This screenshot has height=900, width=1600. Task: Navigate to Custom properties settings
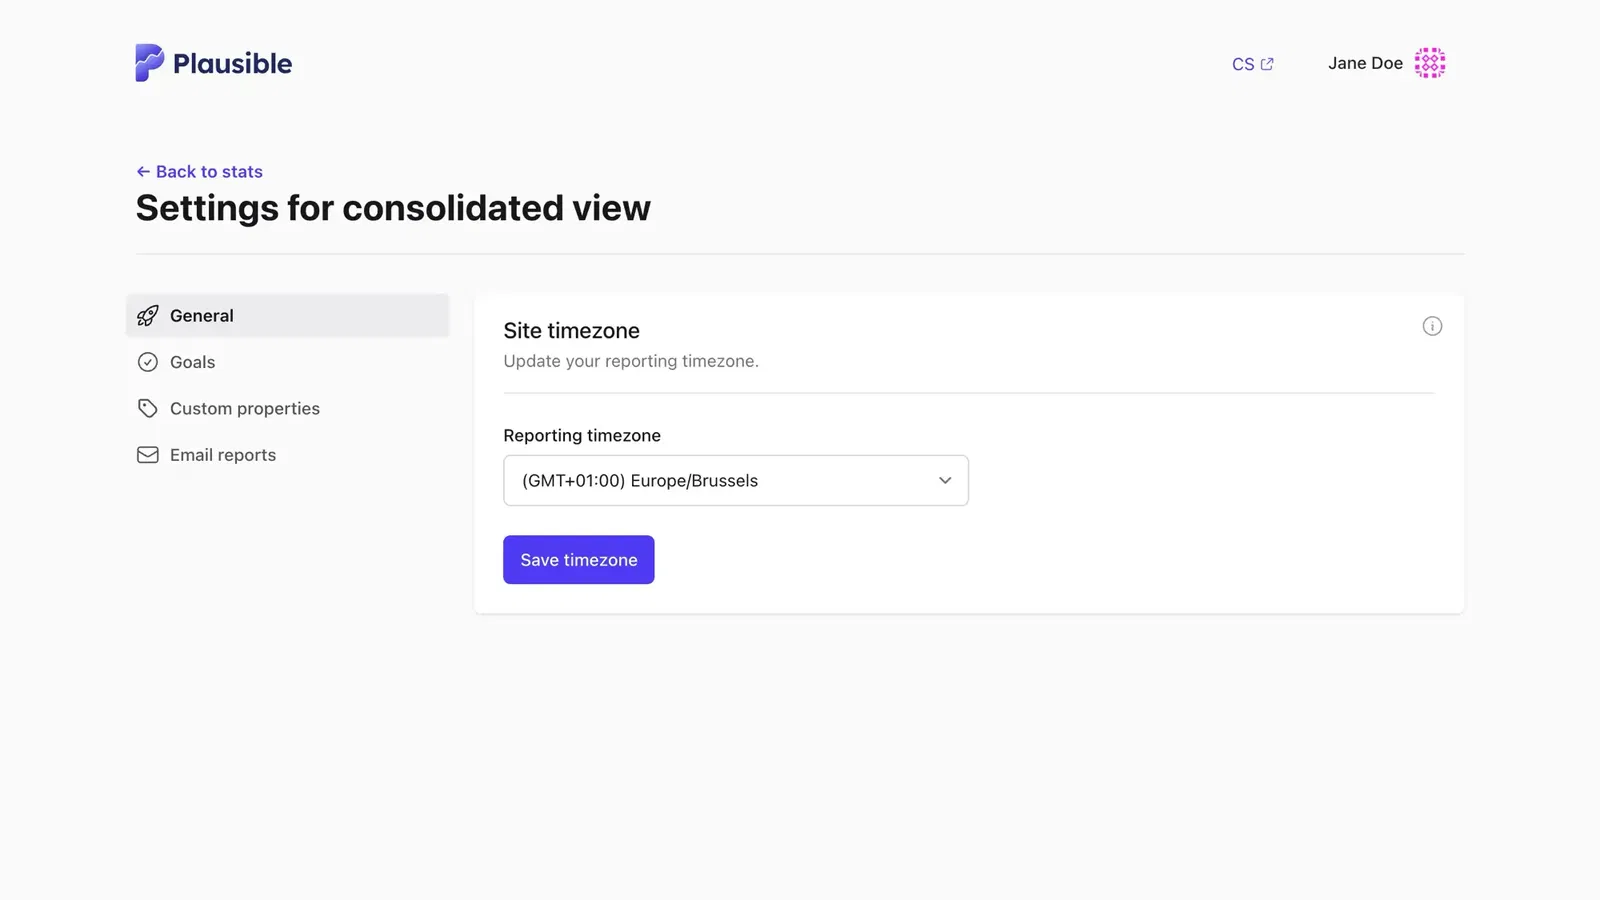[x=244, y=408]
